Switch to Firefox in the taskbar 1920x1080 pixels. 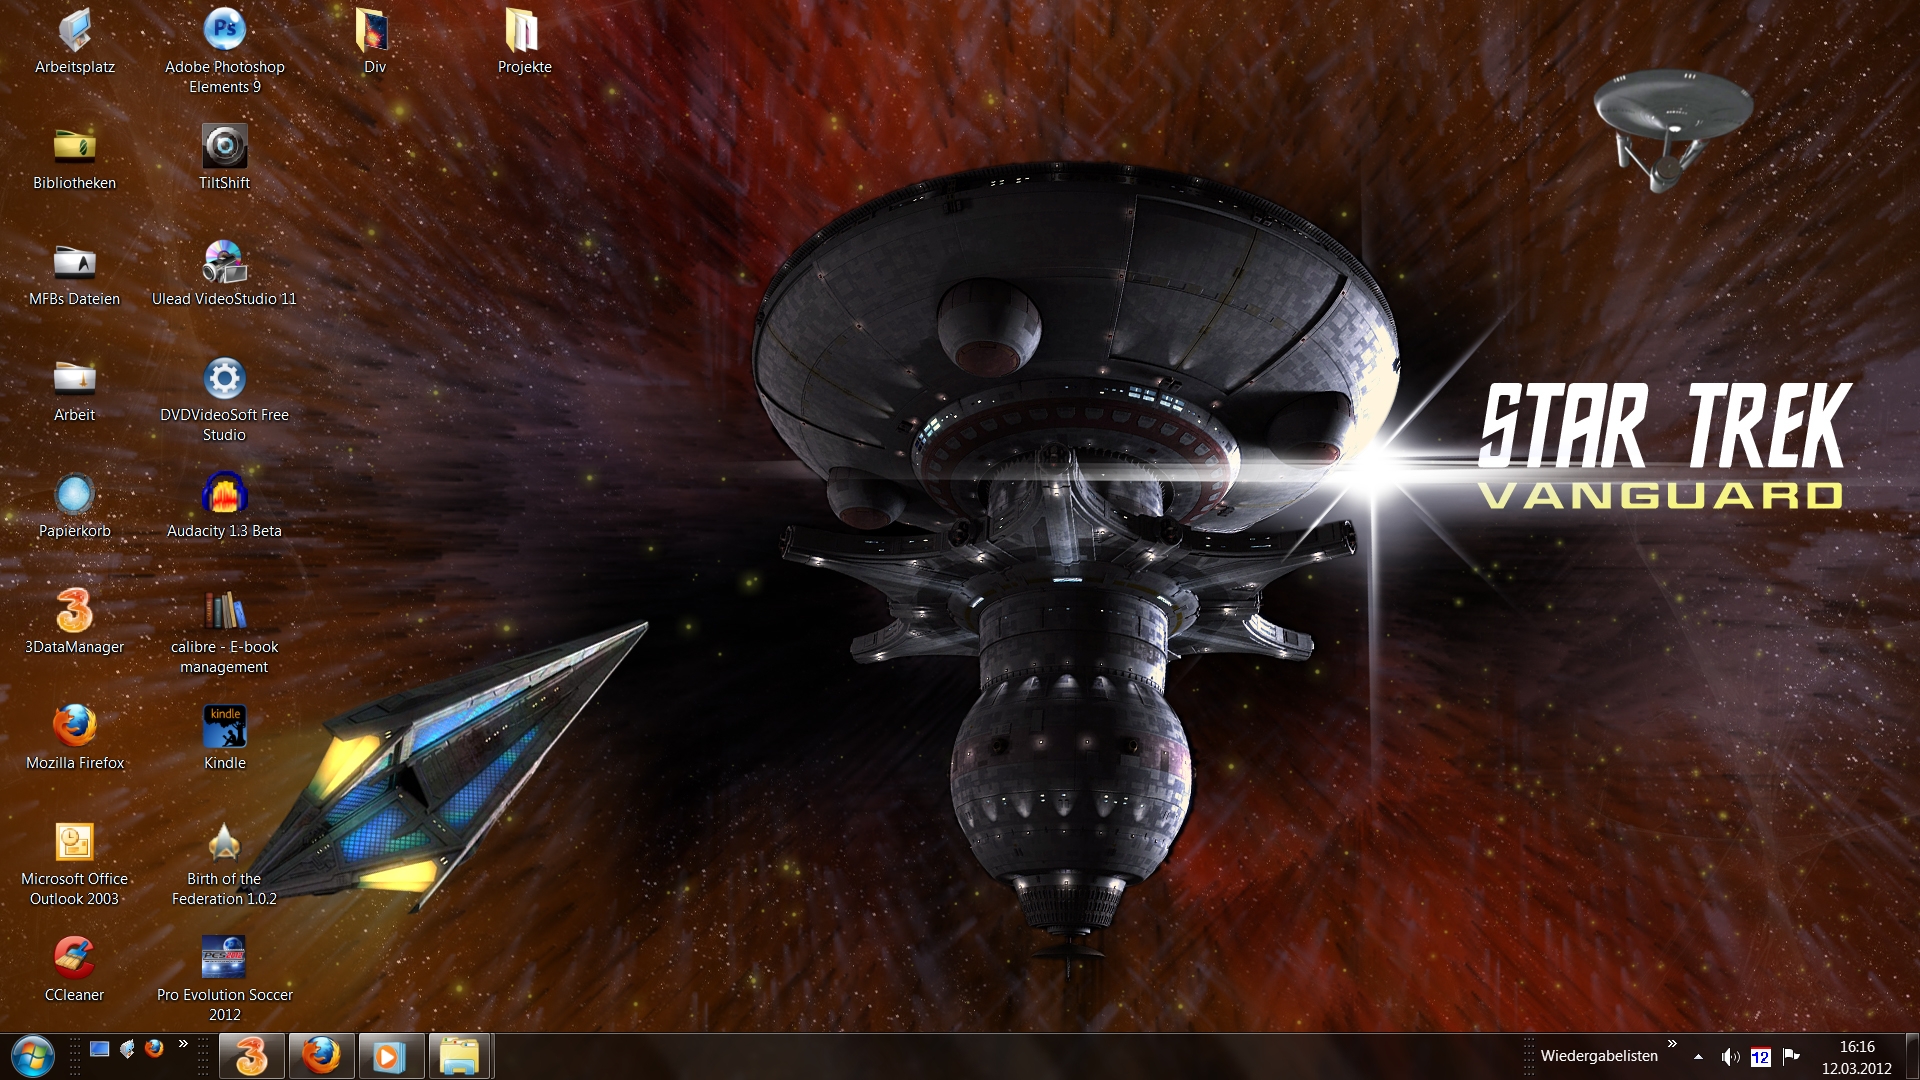tap(321, 1056)
